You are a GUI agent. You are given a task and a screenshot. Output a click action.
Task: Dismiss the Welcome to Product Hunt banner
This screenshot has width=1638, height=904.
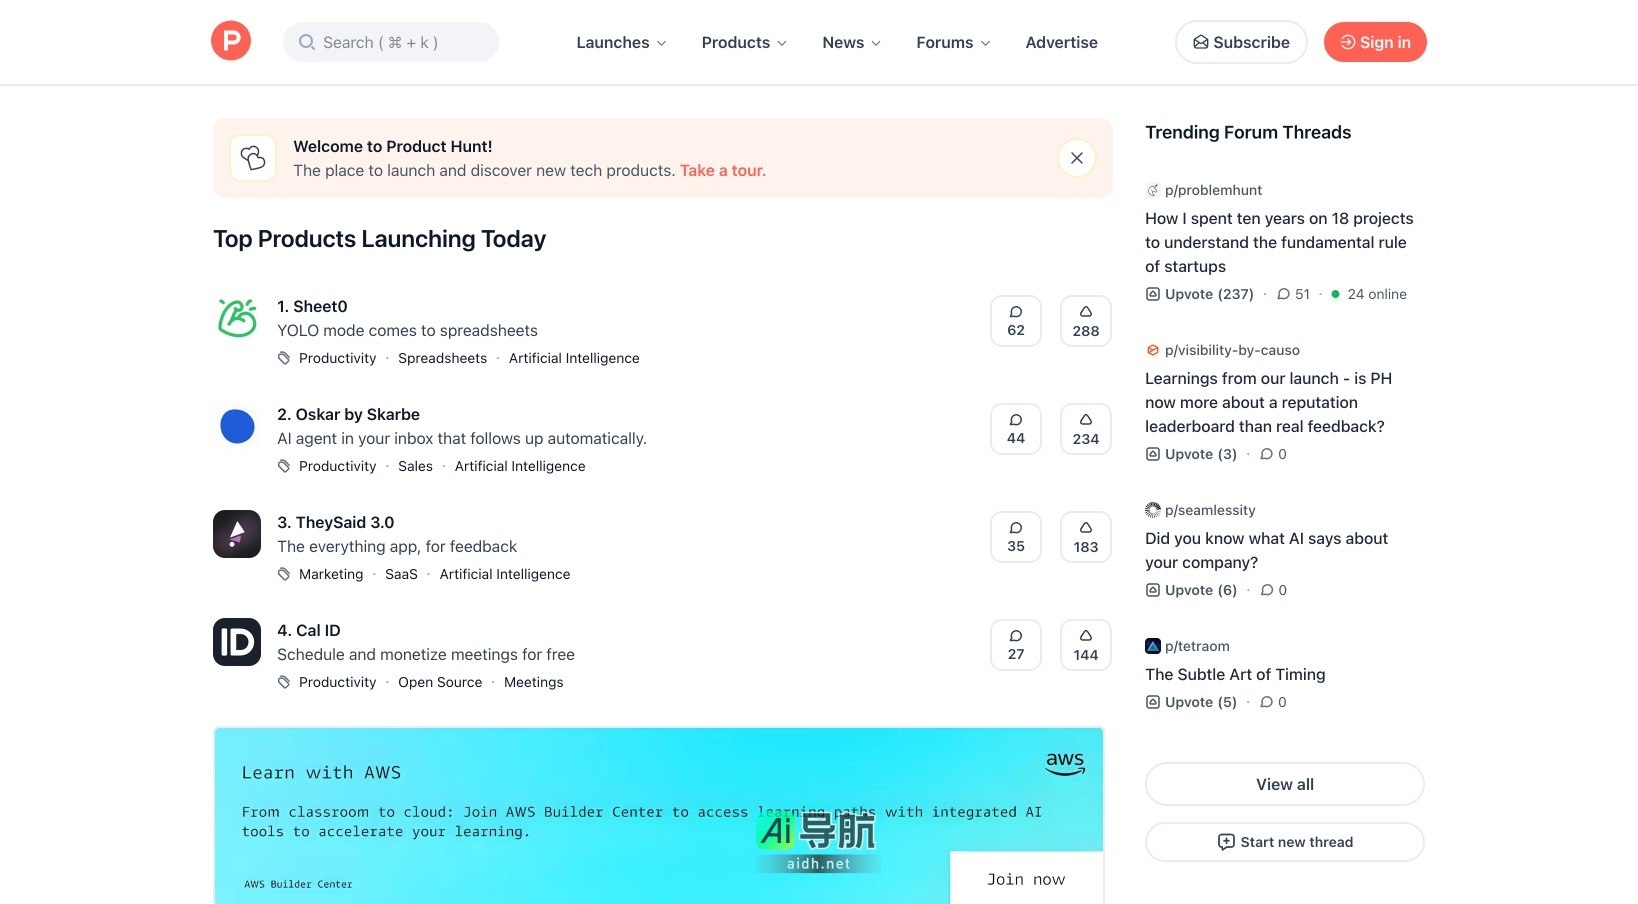(1076, 158)
